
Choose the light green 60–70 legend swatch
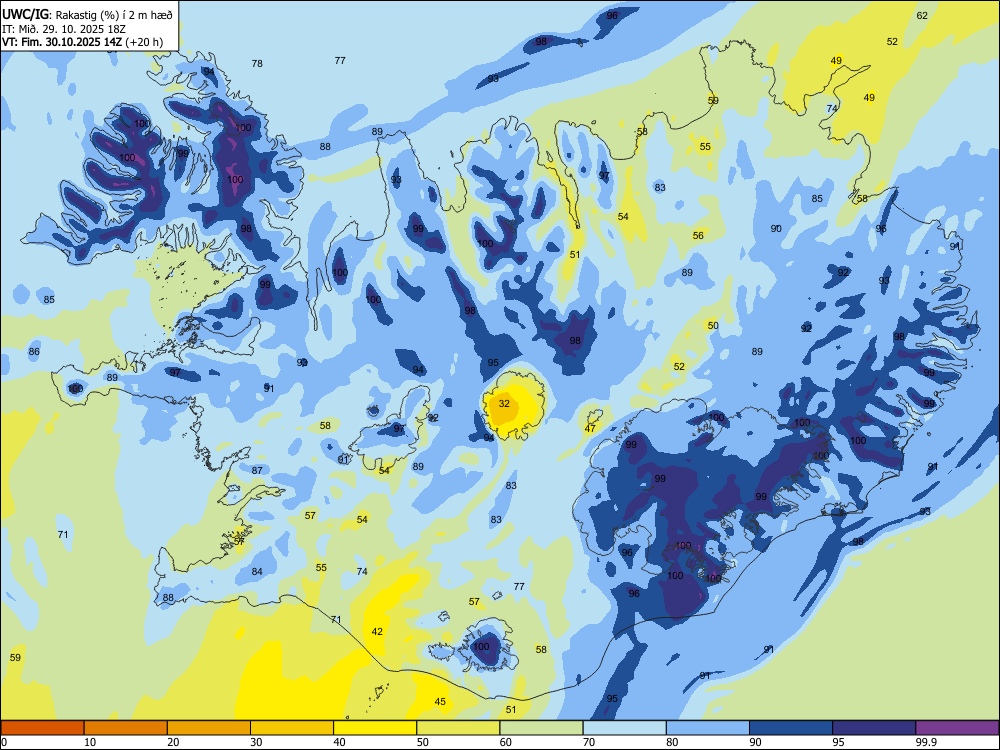[541, 728]
